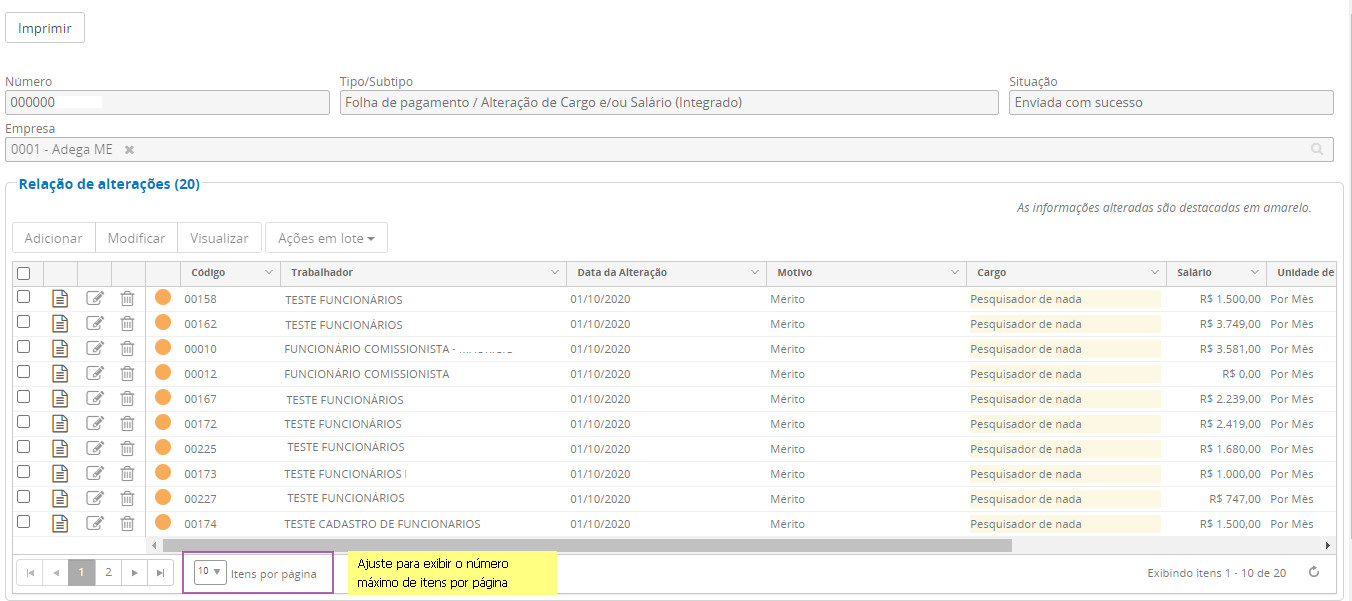The image size is (1352, 601).
Task: Click the Imprimir button
Action: [x=45, y=28]
